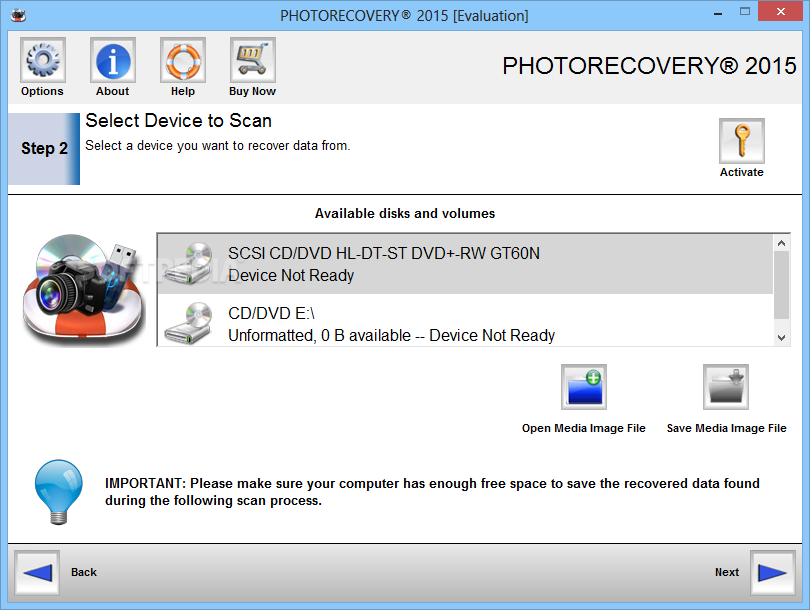Click the Next arrow button

(772, 572)
